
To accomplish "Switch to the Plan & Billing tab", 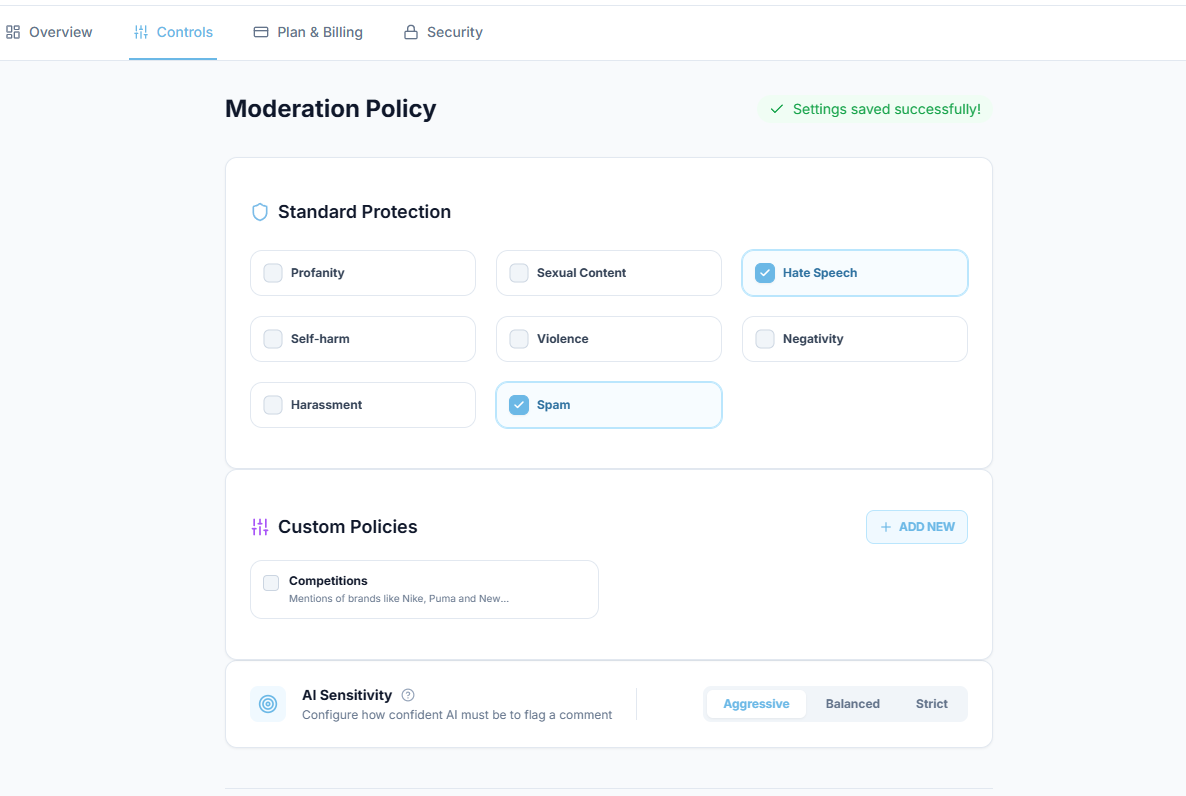I will click(x=307, y=32).
